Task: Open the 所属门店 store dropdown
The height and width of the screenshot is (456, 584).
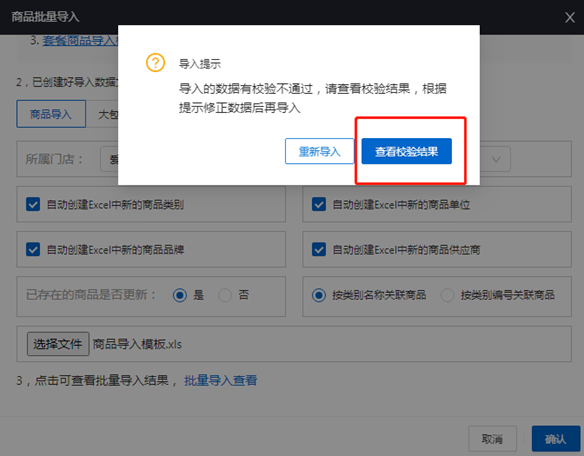Action: click(109, 159)
